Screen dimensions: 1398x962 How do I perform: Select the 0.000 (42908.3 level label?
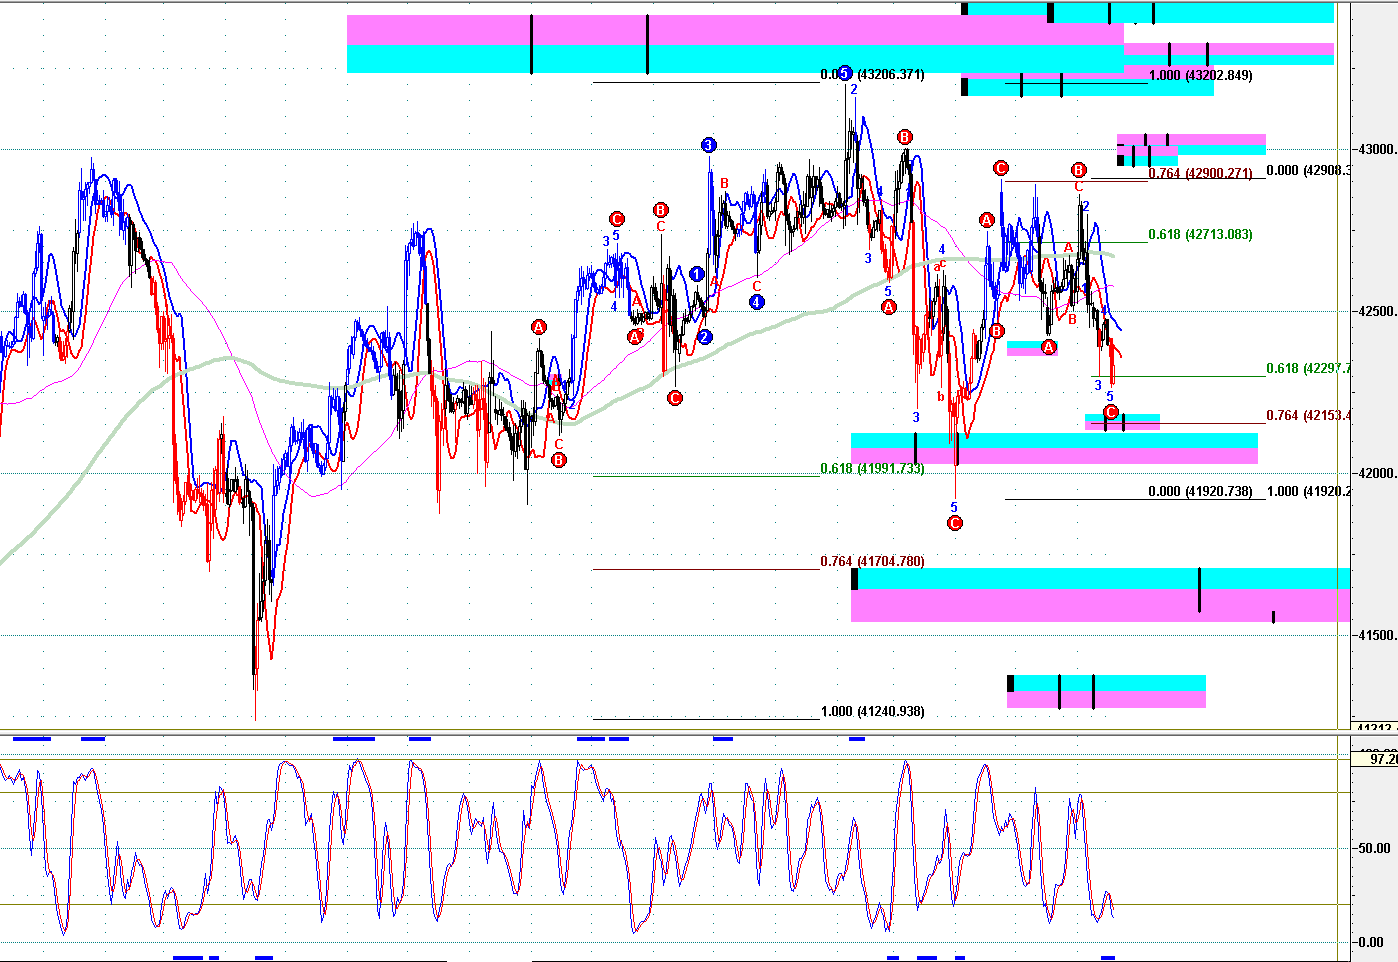[x=1308, y=171]
